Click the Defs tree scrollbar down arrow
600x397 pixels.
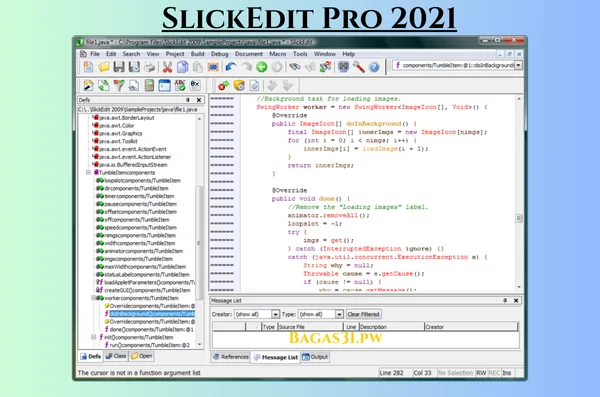pyautogui.click(x=199, y=345)
